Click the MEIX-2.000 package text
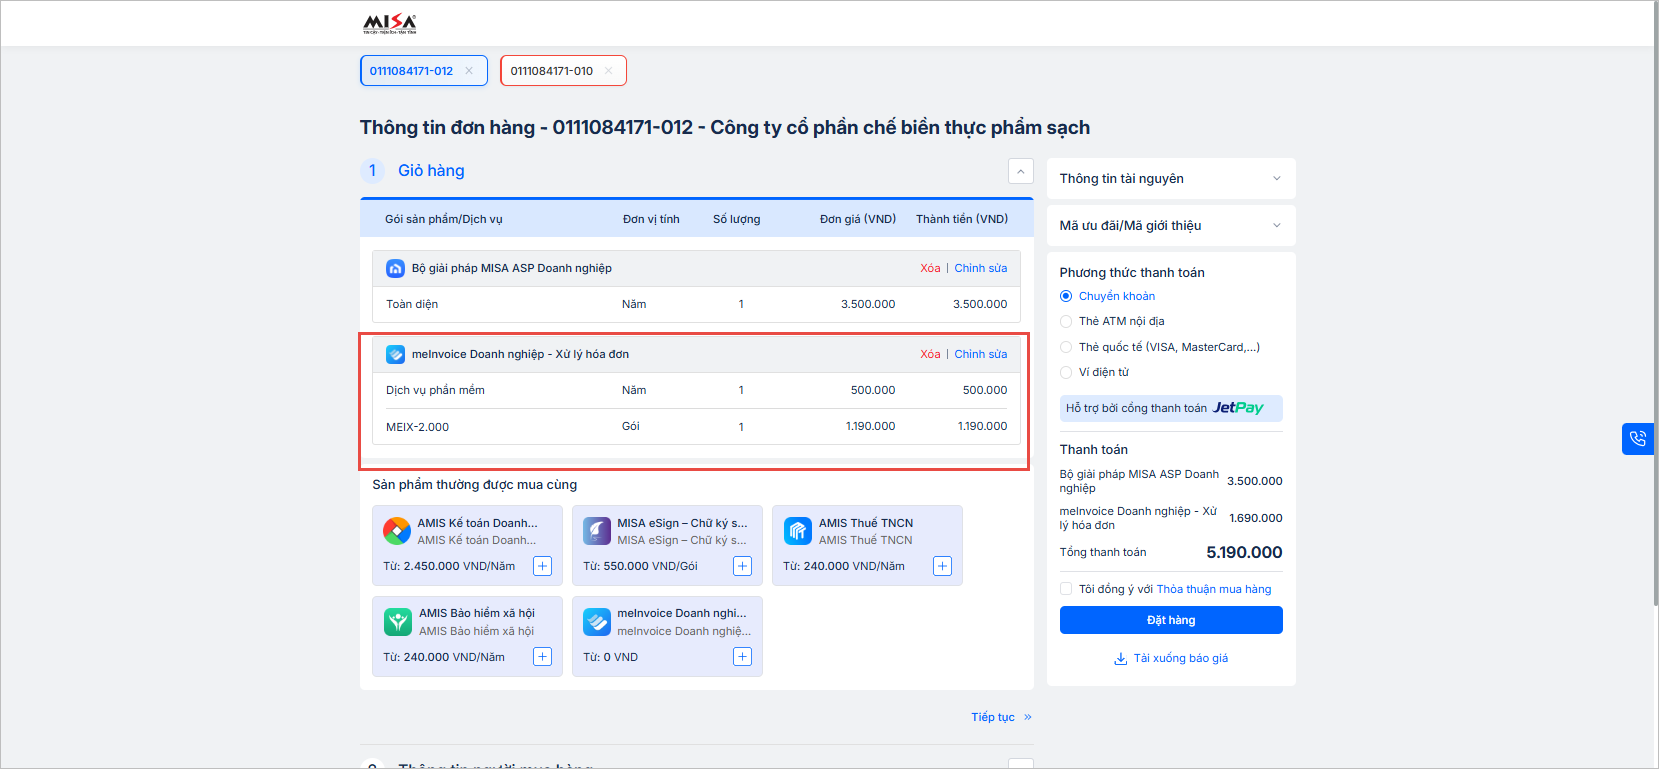 pos(417,427)
